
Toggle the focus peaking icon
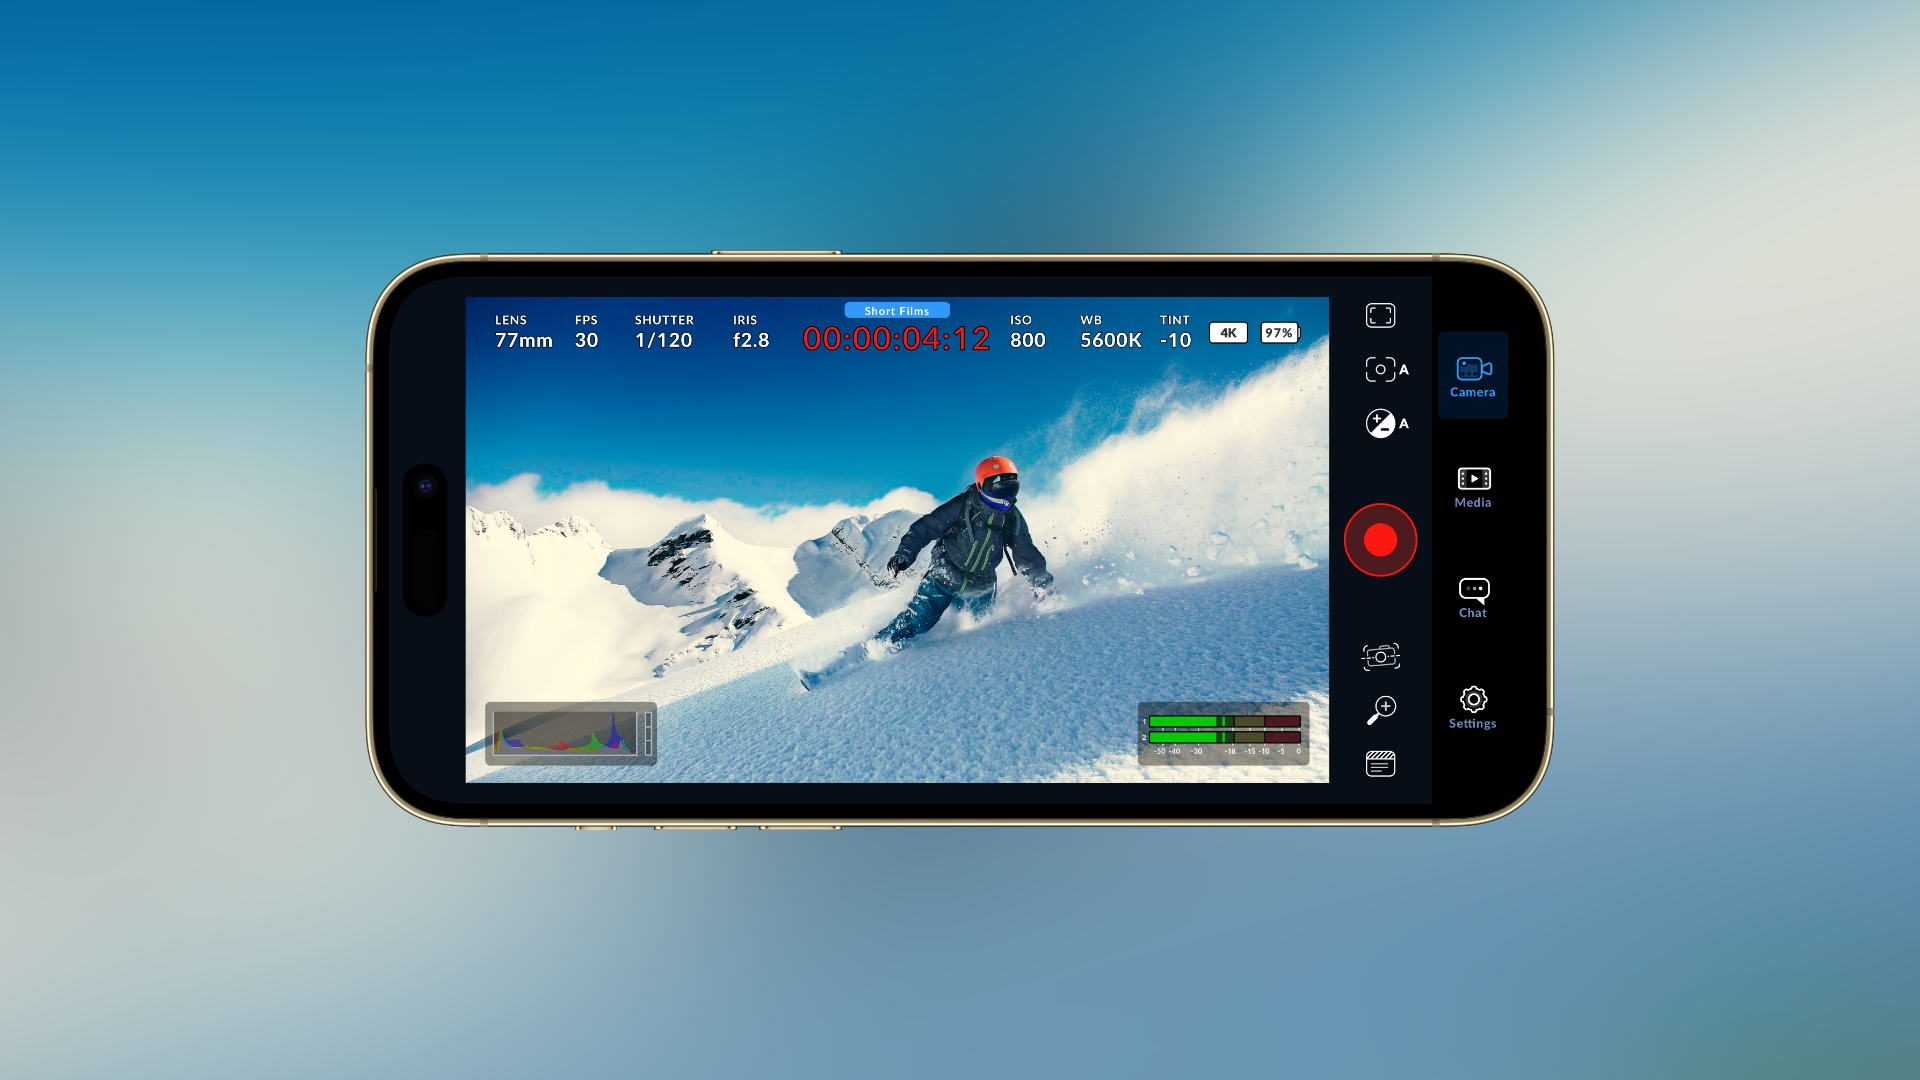tap(1381, 657)
